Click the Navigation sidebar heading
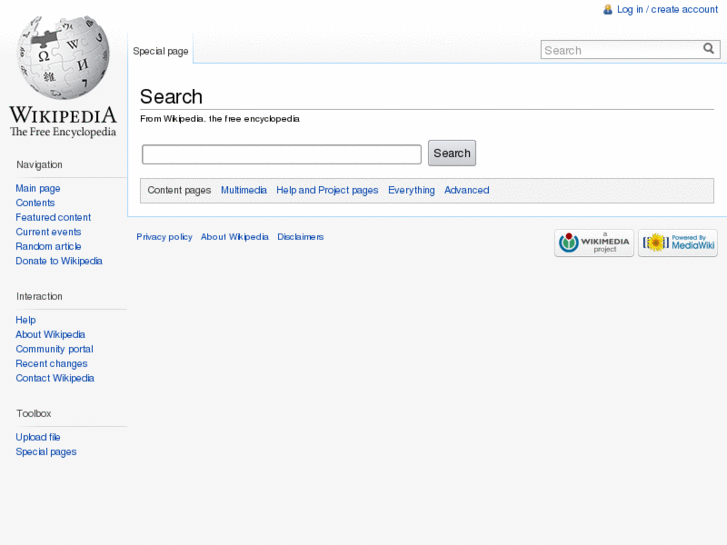 (x=39, y=165)
